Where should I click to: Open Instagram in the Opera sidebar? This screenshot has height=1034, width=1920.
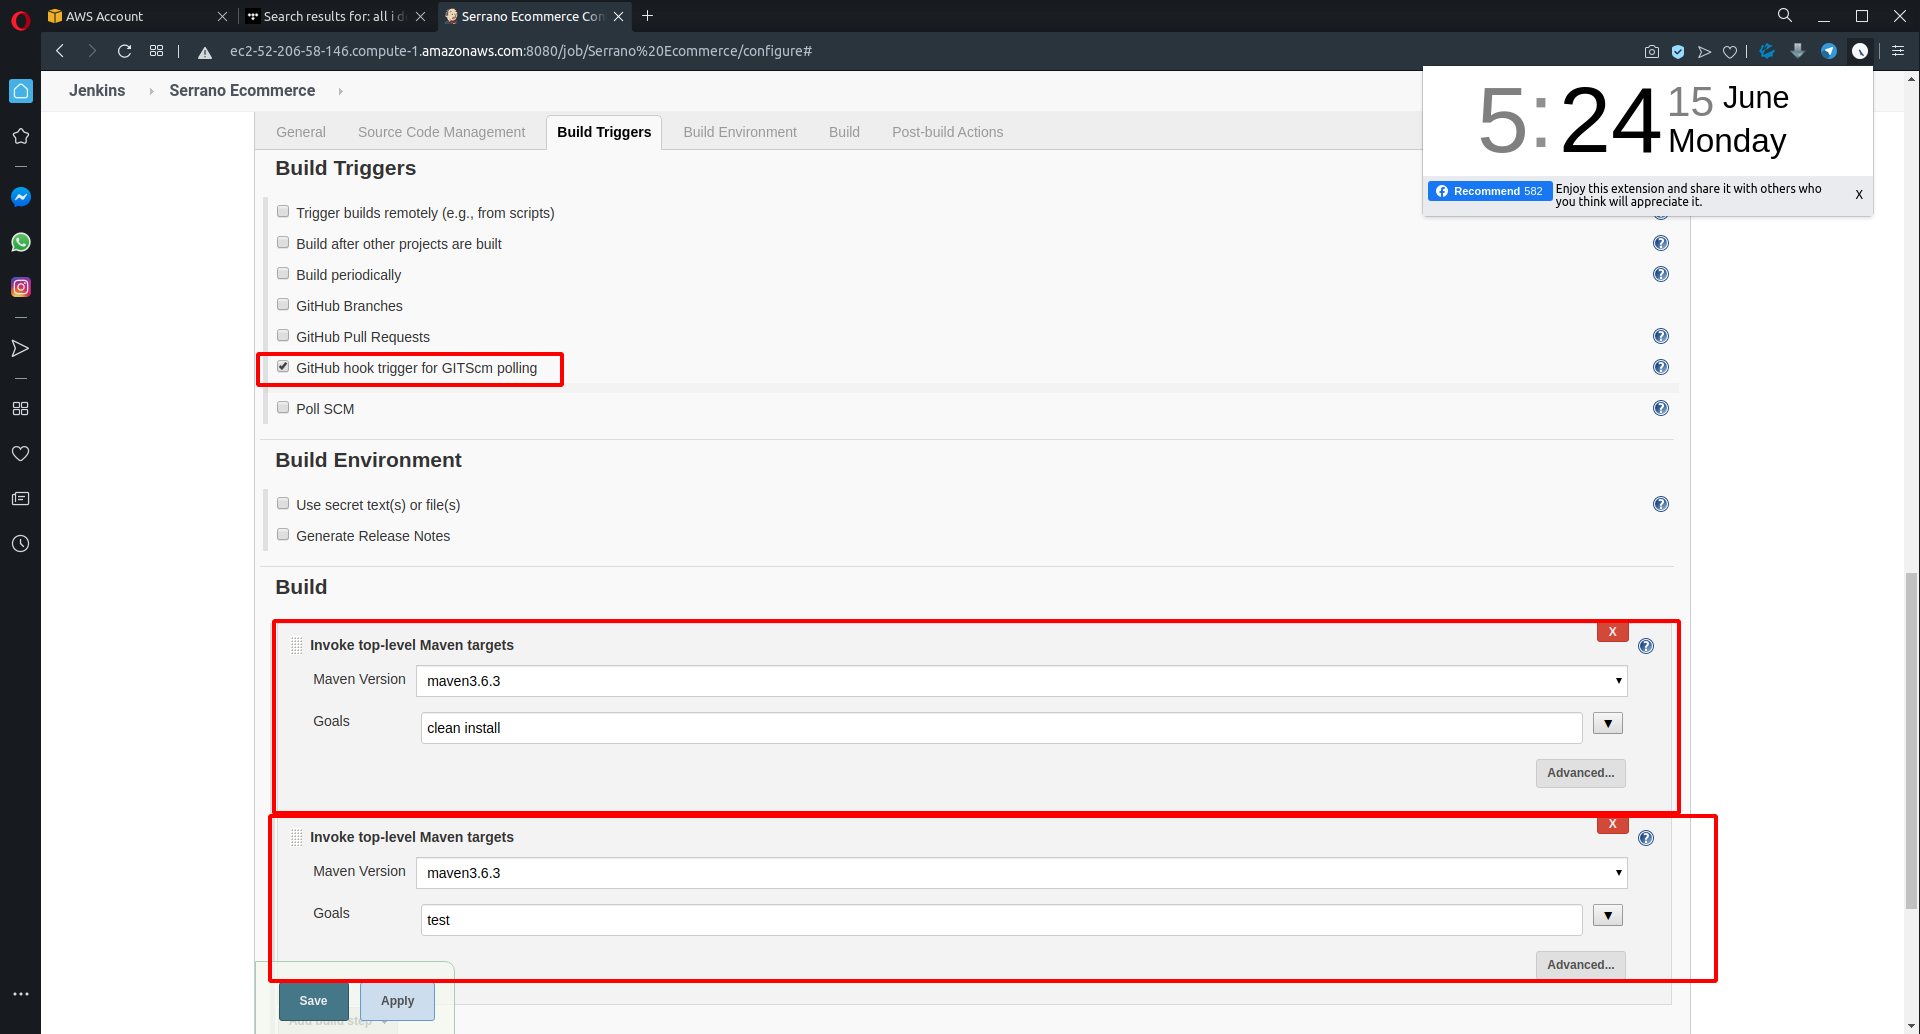tap(21, 287)
